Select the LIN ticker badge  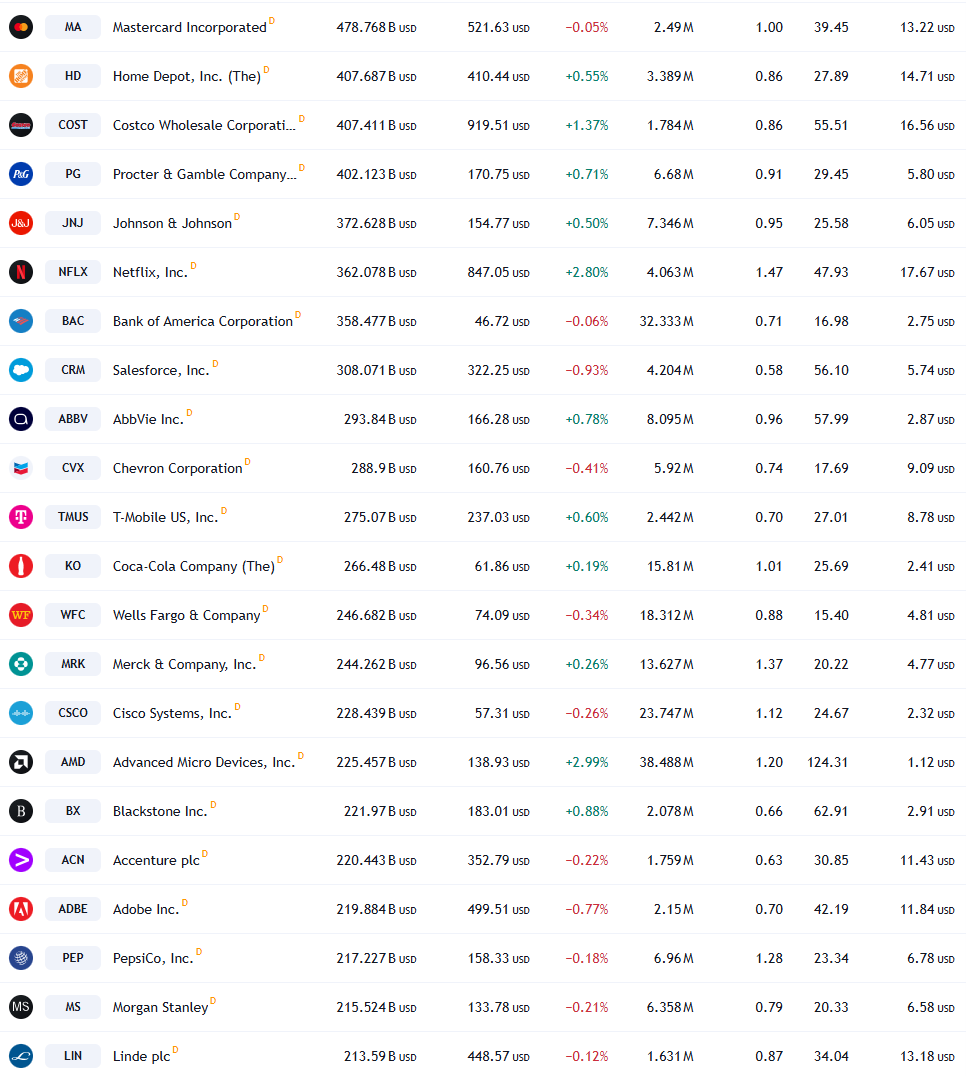point(73,1056)
